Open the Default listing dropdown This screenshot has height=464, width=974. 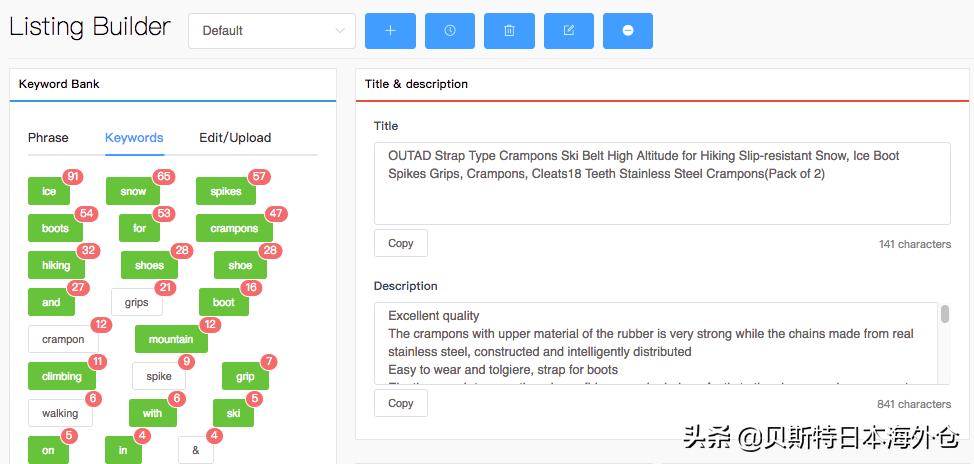[x=272, y=31]
